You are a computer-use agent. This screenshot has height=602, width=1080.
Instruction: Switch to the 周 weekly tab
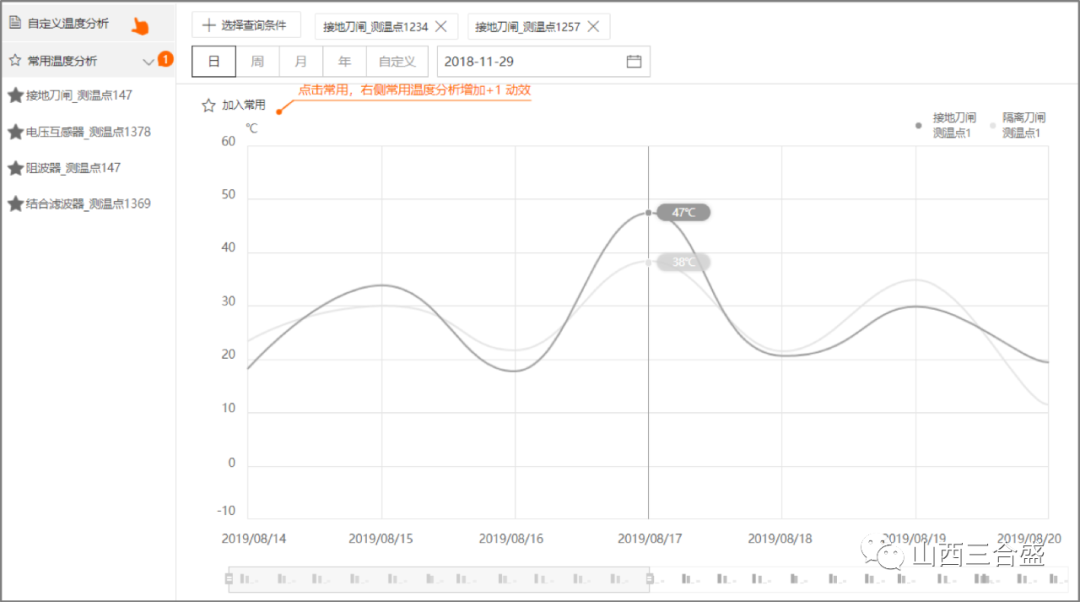pos(257,61)
